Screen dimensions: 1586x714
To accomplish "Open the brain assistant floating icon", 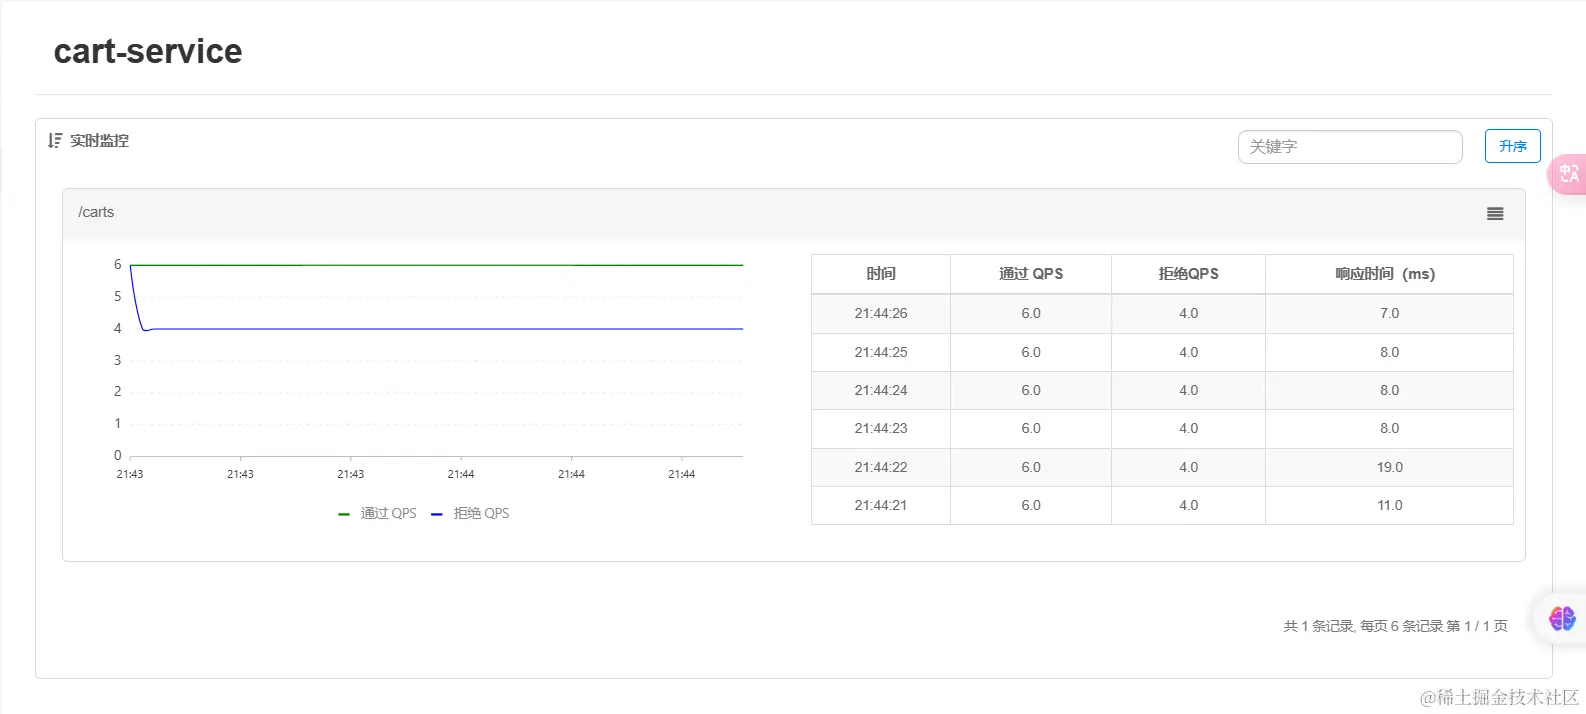I will click(x=1562, y=618).
